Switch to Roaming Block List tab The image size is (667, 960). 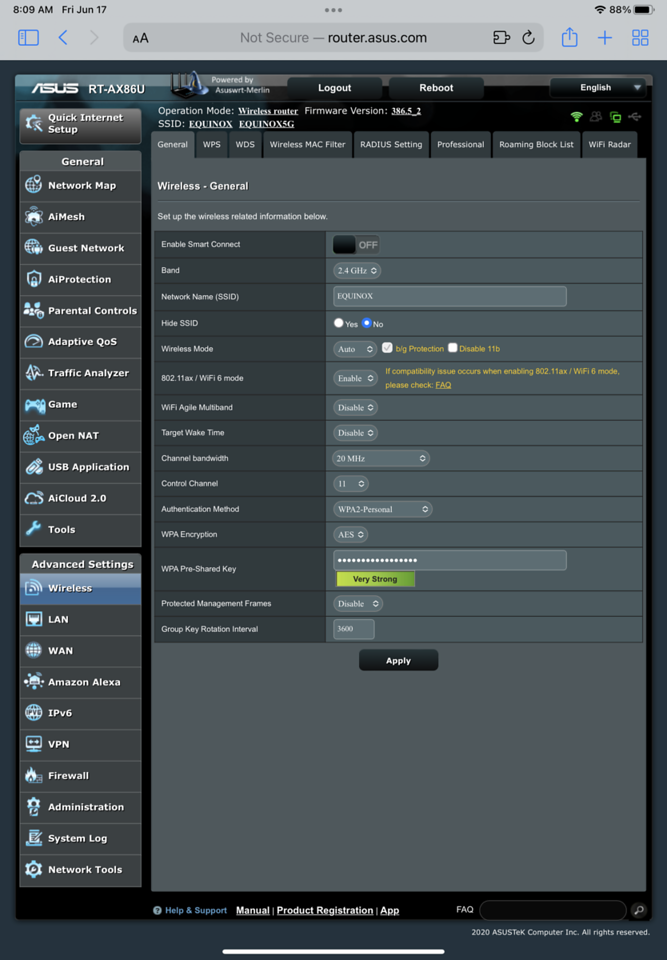(536, 144)
